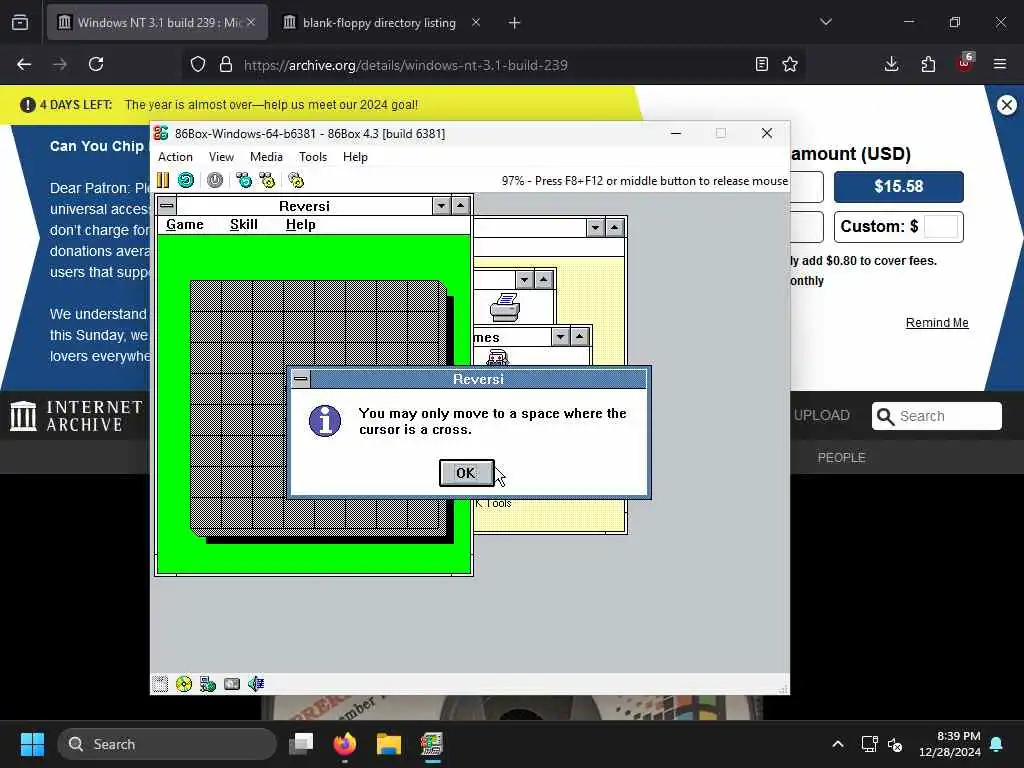Reload the page in Firefox

coord(96,64)
